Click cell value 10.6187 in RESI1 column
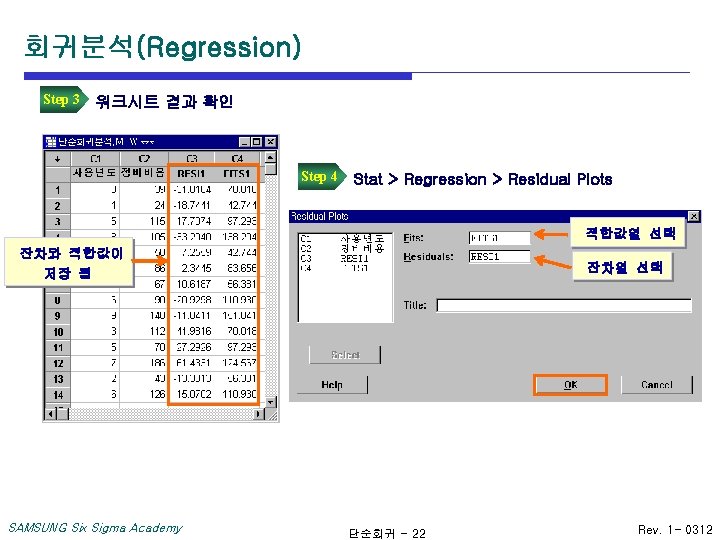The height and width of the screenshot is (540, 720). pos(191,284)
